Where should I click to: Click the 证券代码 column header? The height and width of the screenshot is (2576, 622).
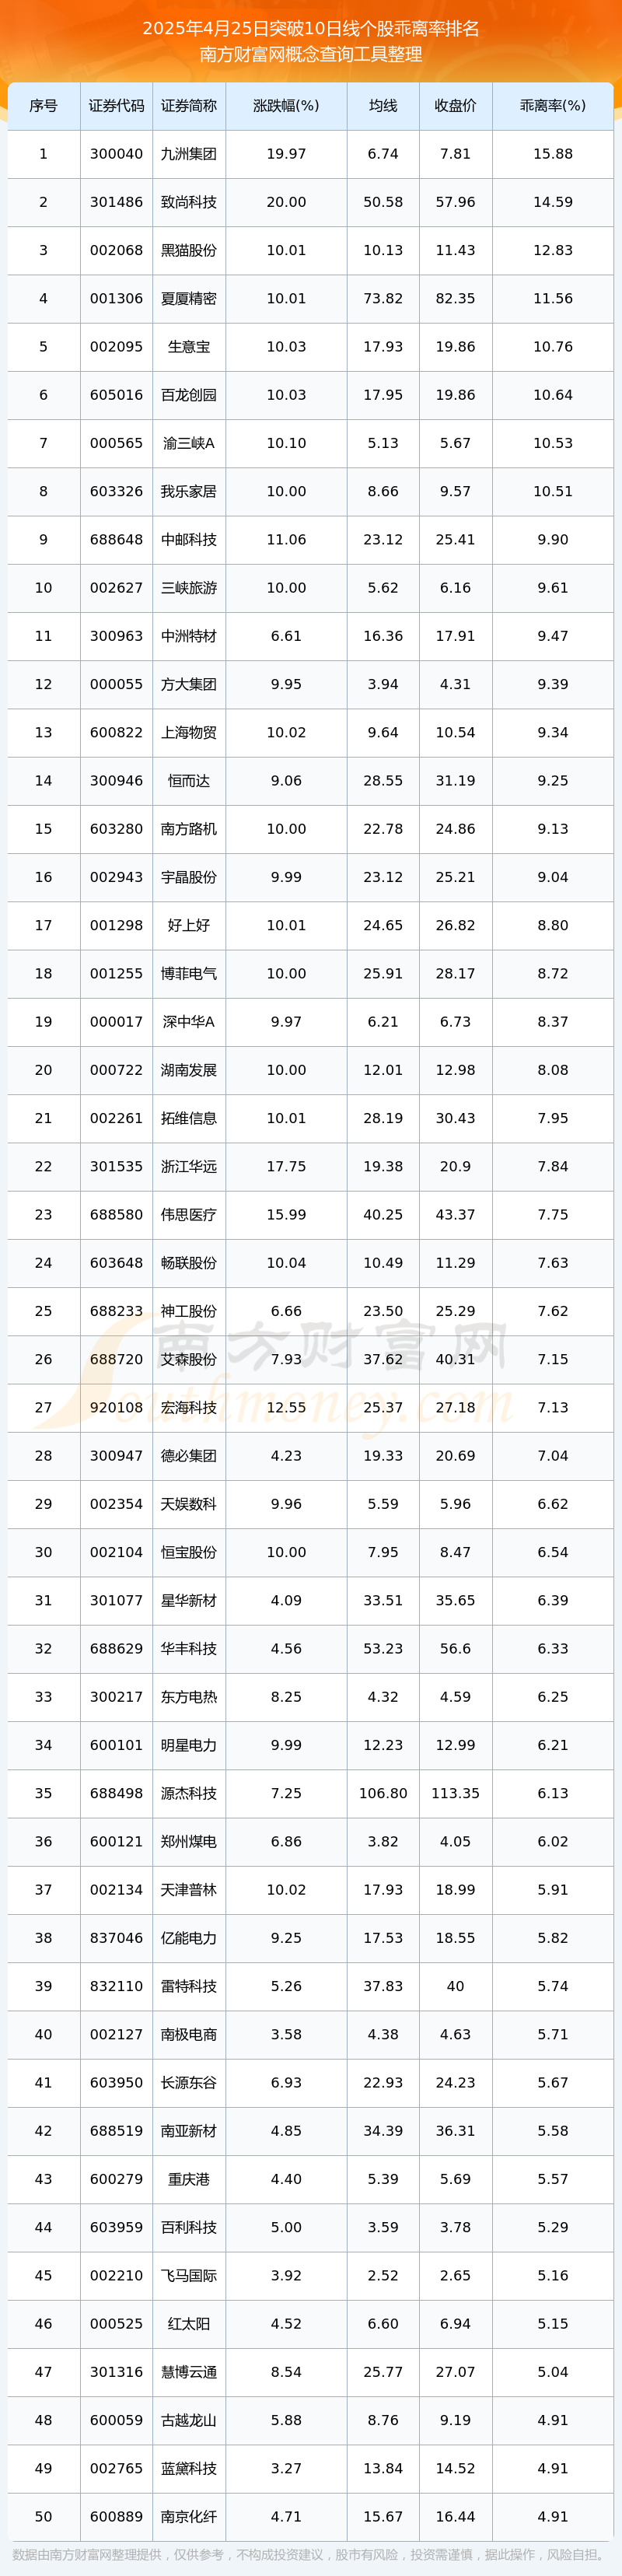116,106
